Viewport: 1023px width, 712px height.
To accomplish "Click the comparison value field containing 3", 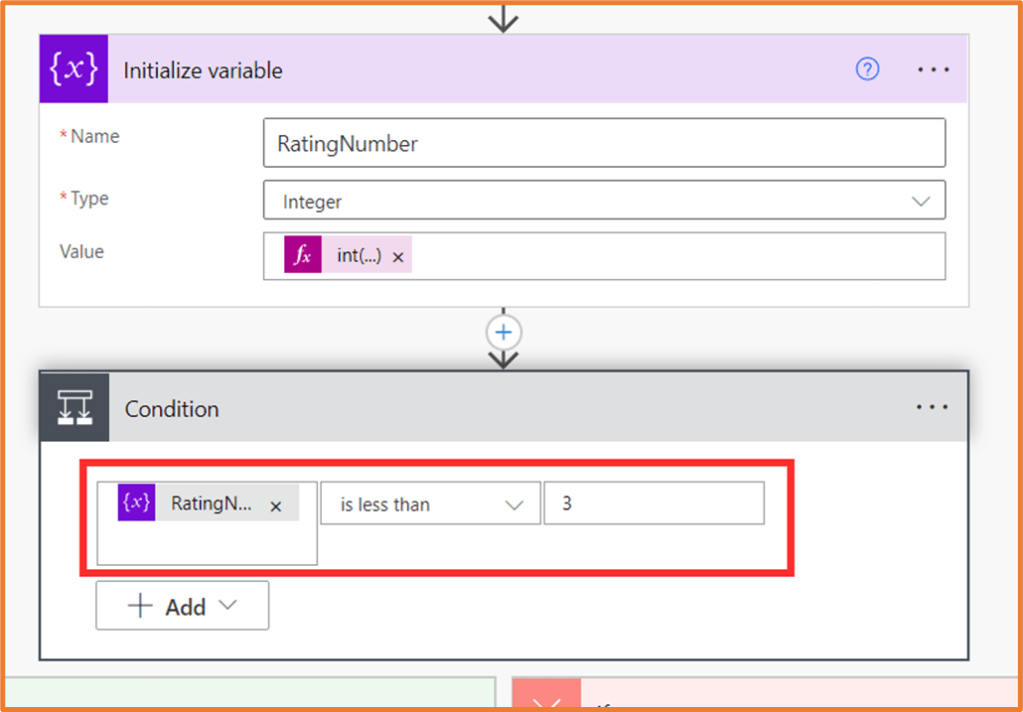I will 653,503.
